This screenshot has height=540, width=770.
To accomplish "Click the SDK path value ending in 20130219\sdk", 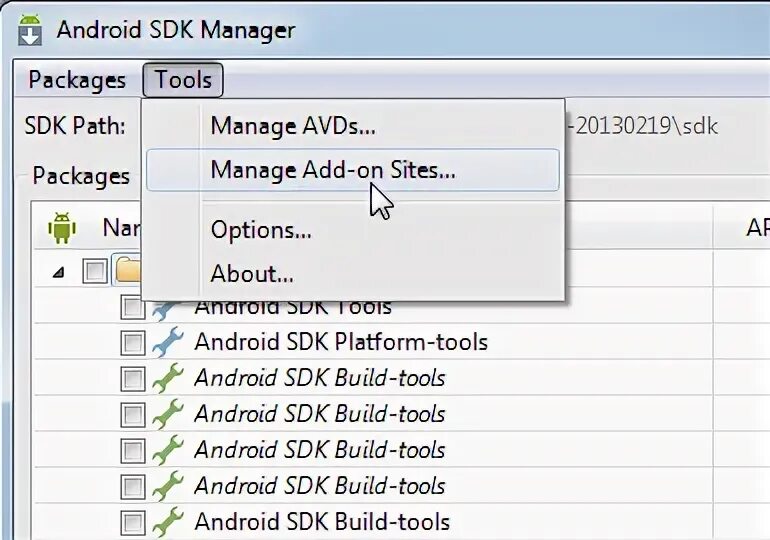I will [x=643, y=126].
